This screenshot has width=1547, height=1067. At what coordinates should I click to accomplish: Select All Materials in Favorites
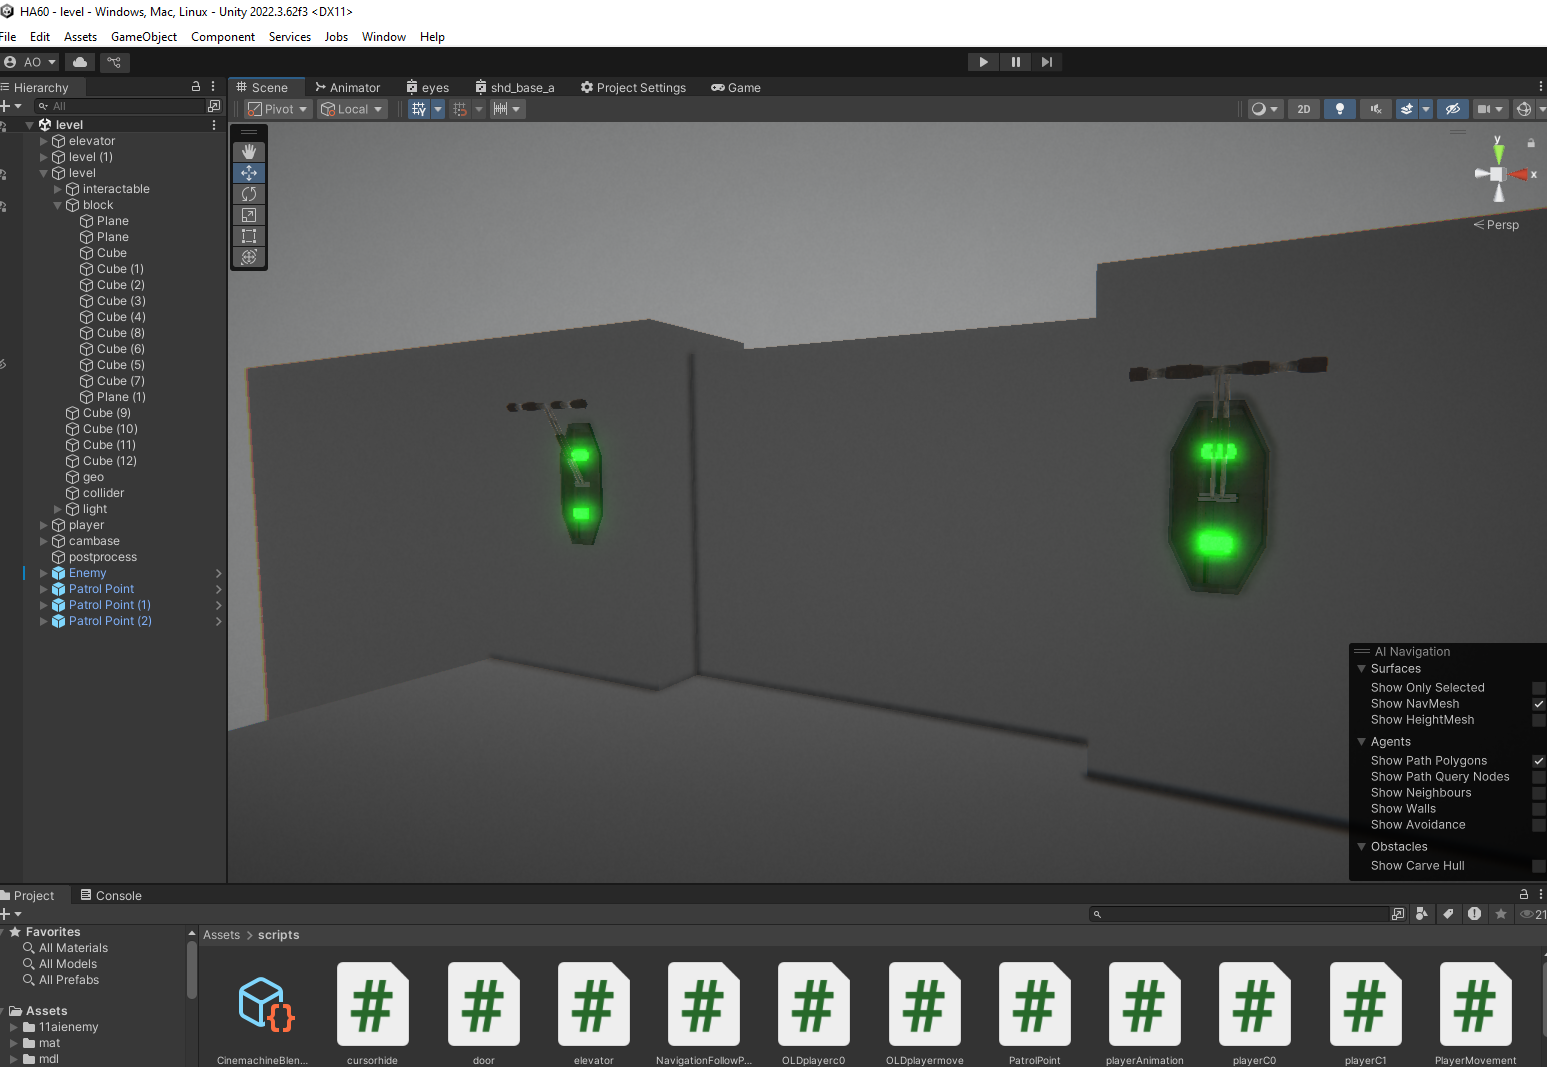pyautogui.click(x=73, y=948)
